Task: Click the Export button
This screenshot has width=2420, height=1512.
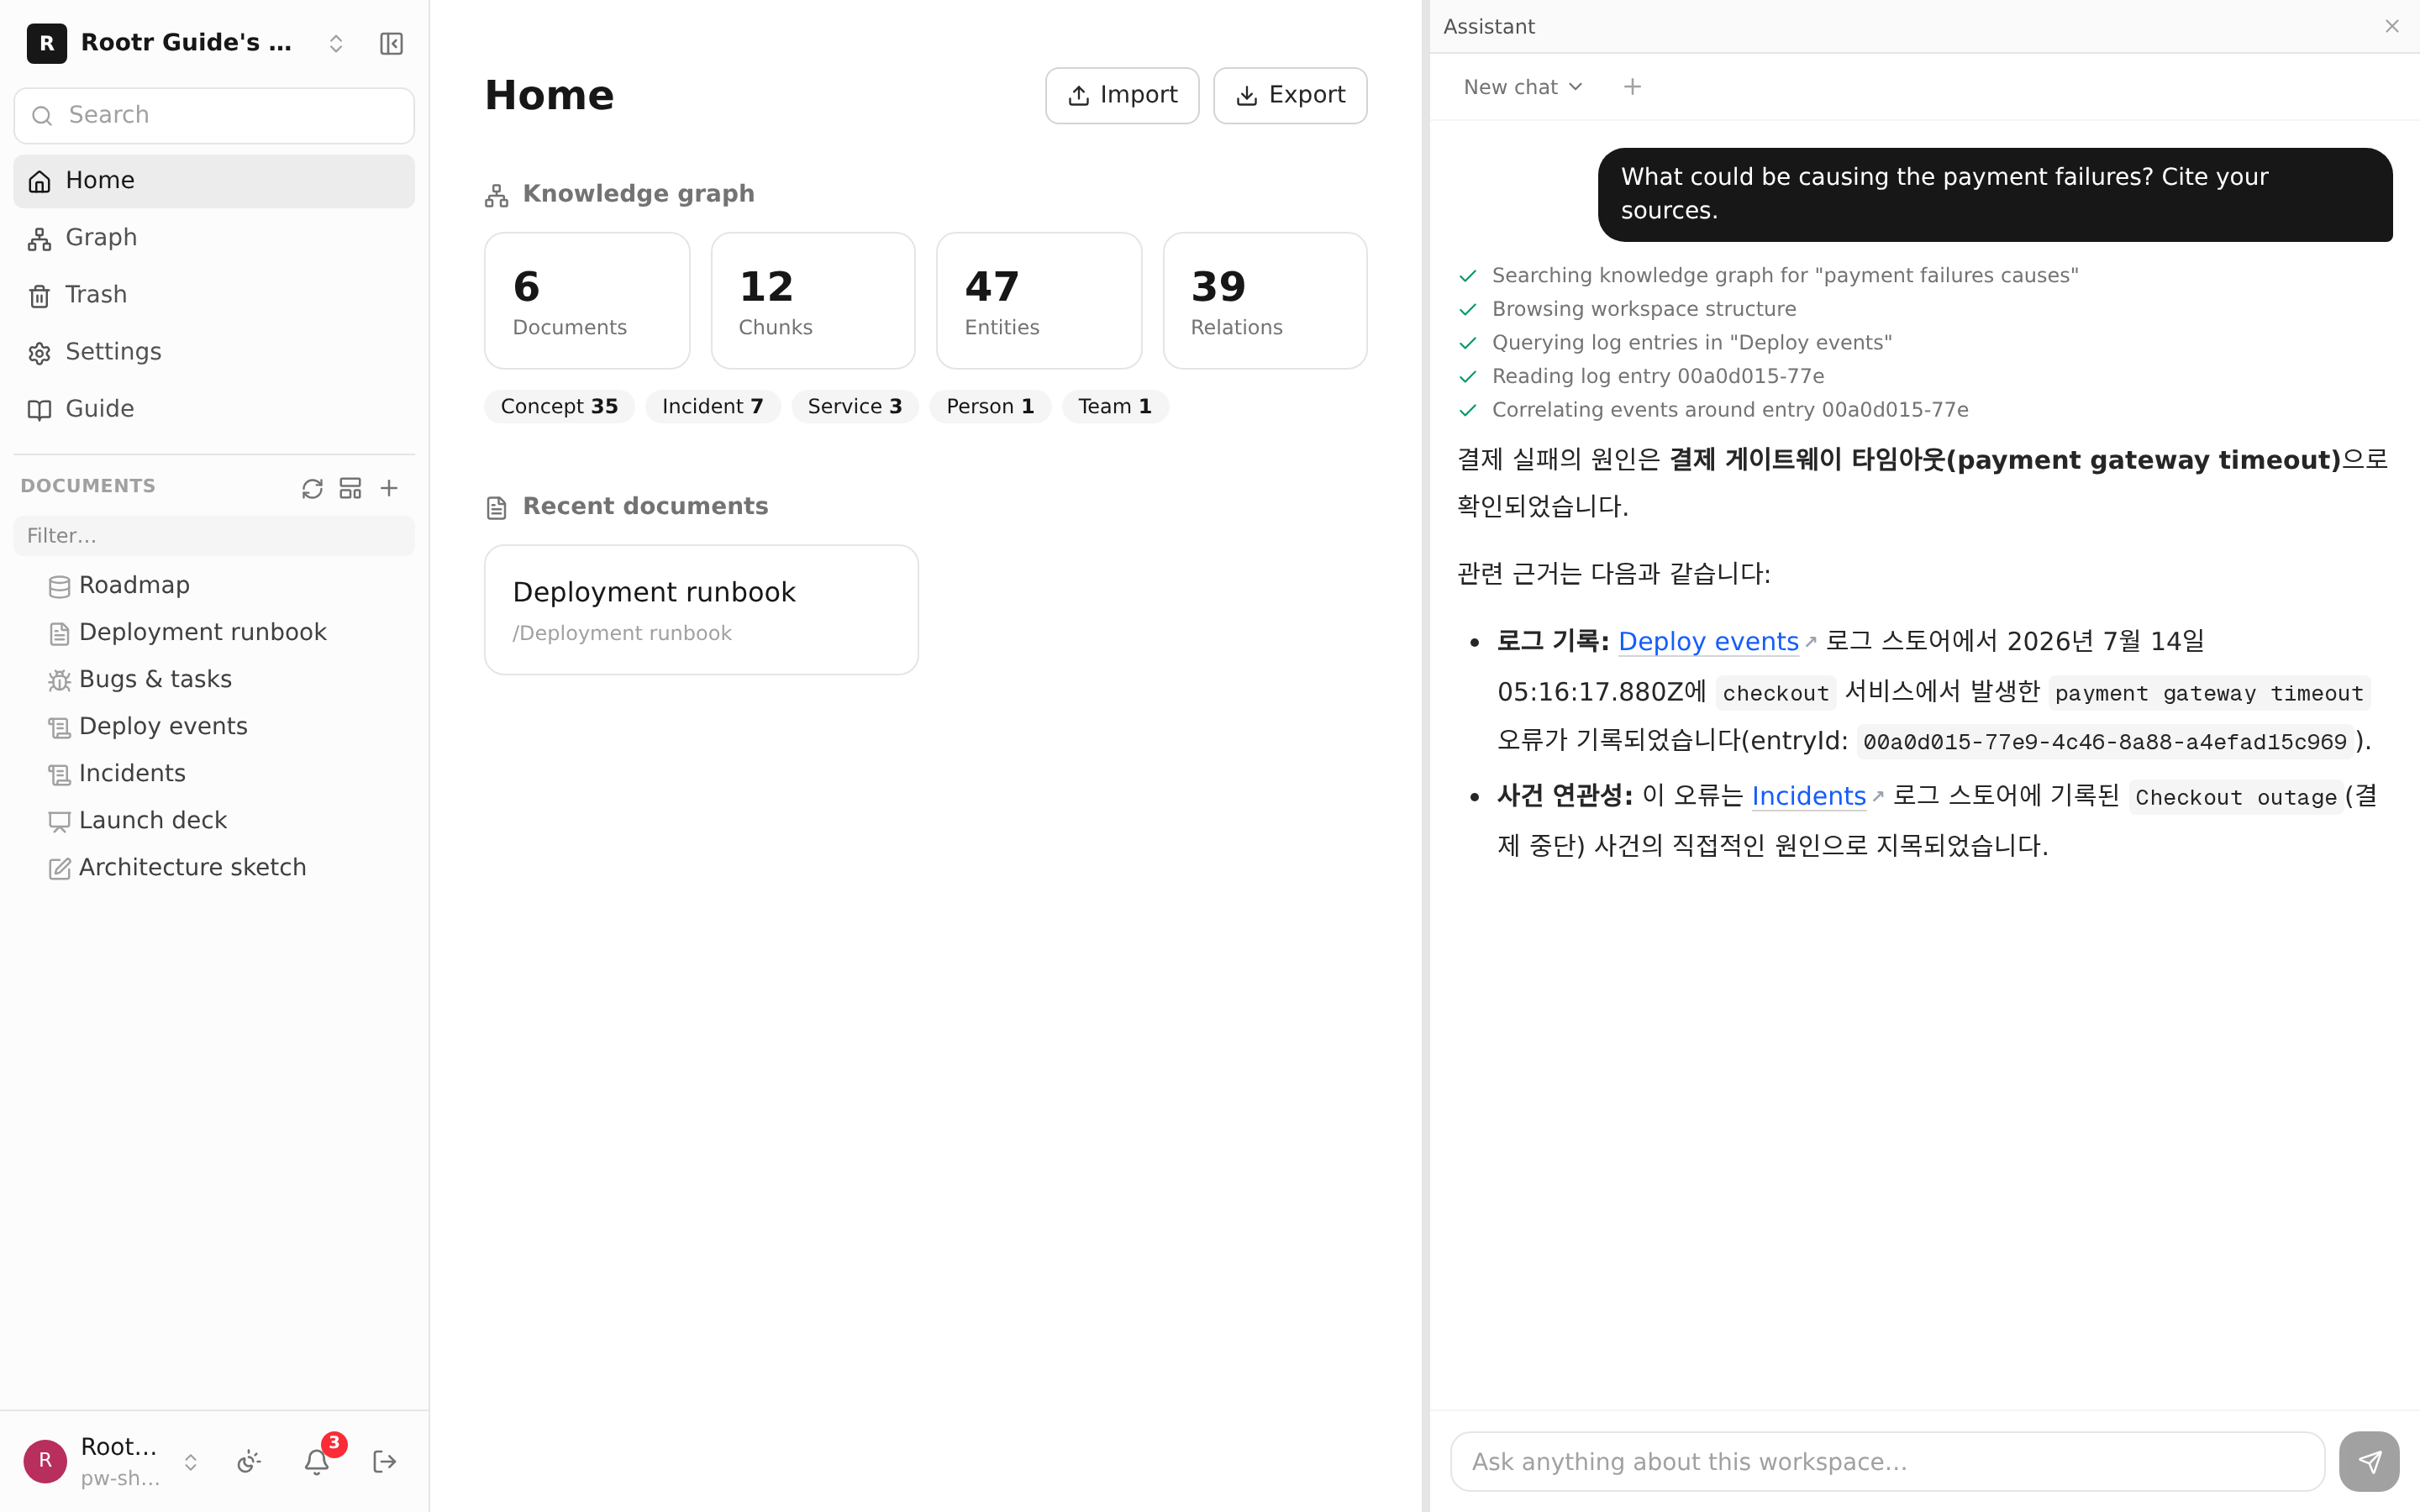Action: pyautogui.click(x=1290, y=96)
